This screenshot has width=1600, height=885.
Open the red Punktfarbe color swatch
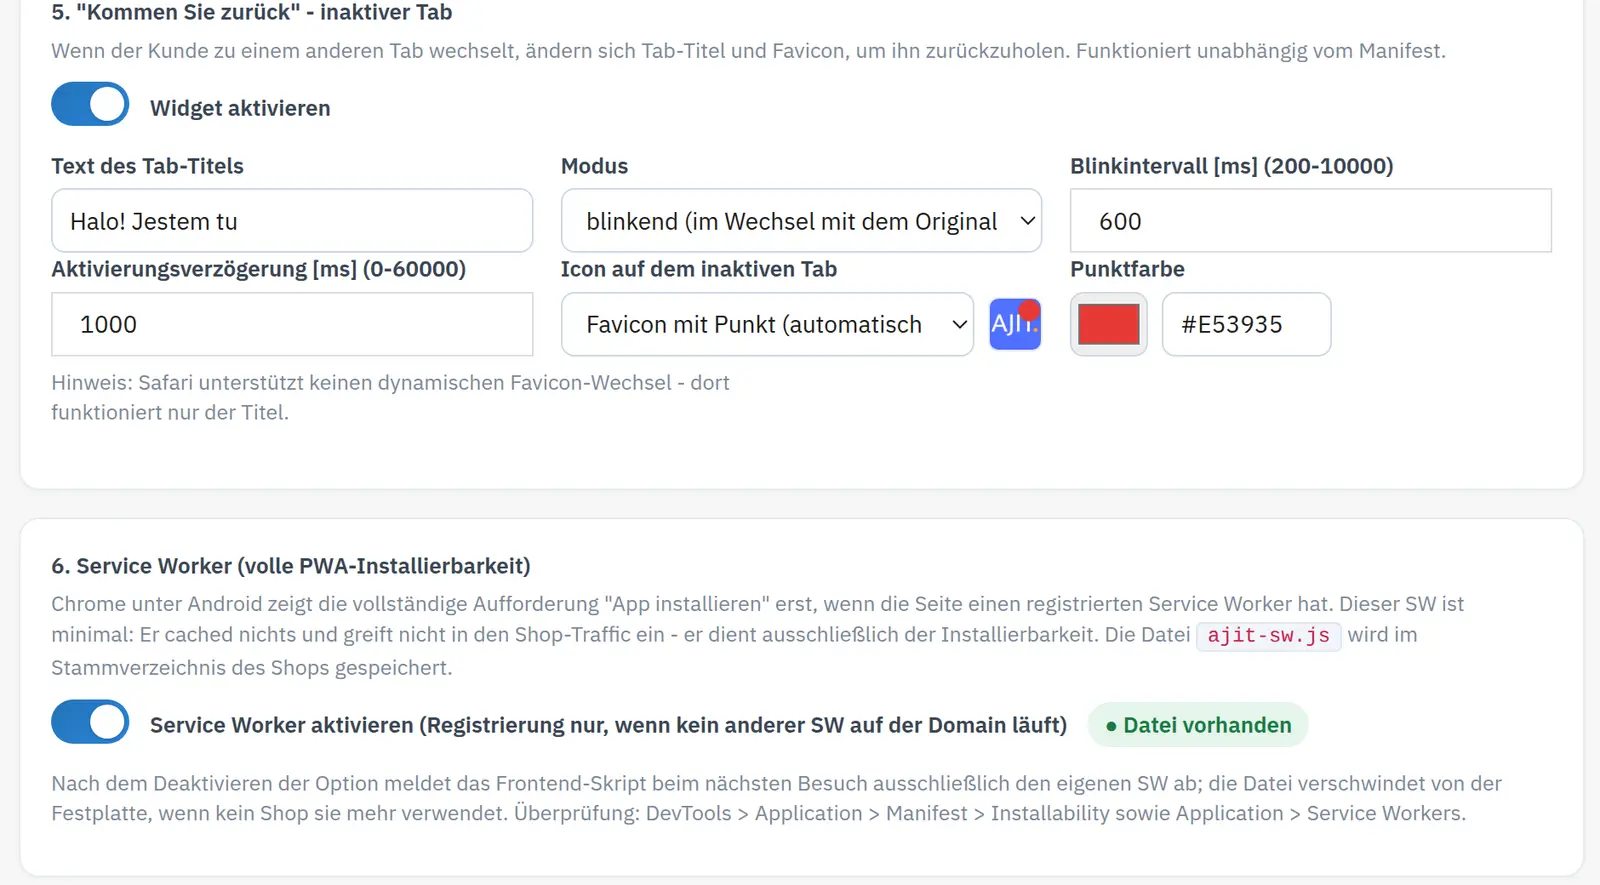pos(1108,324)
